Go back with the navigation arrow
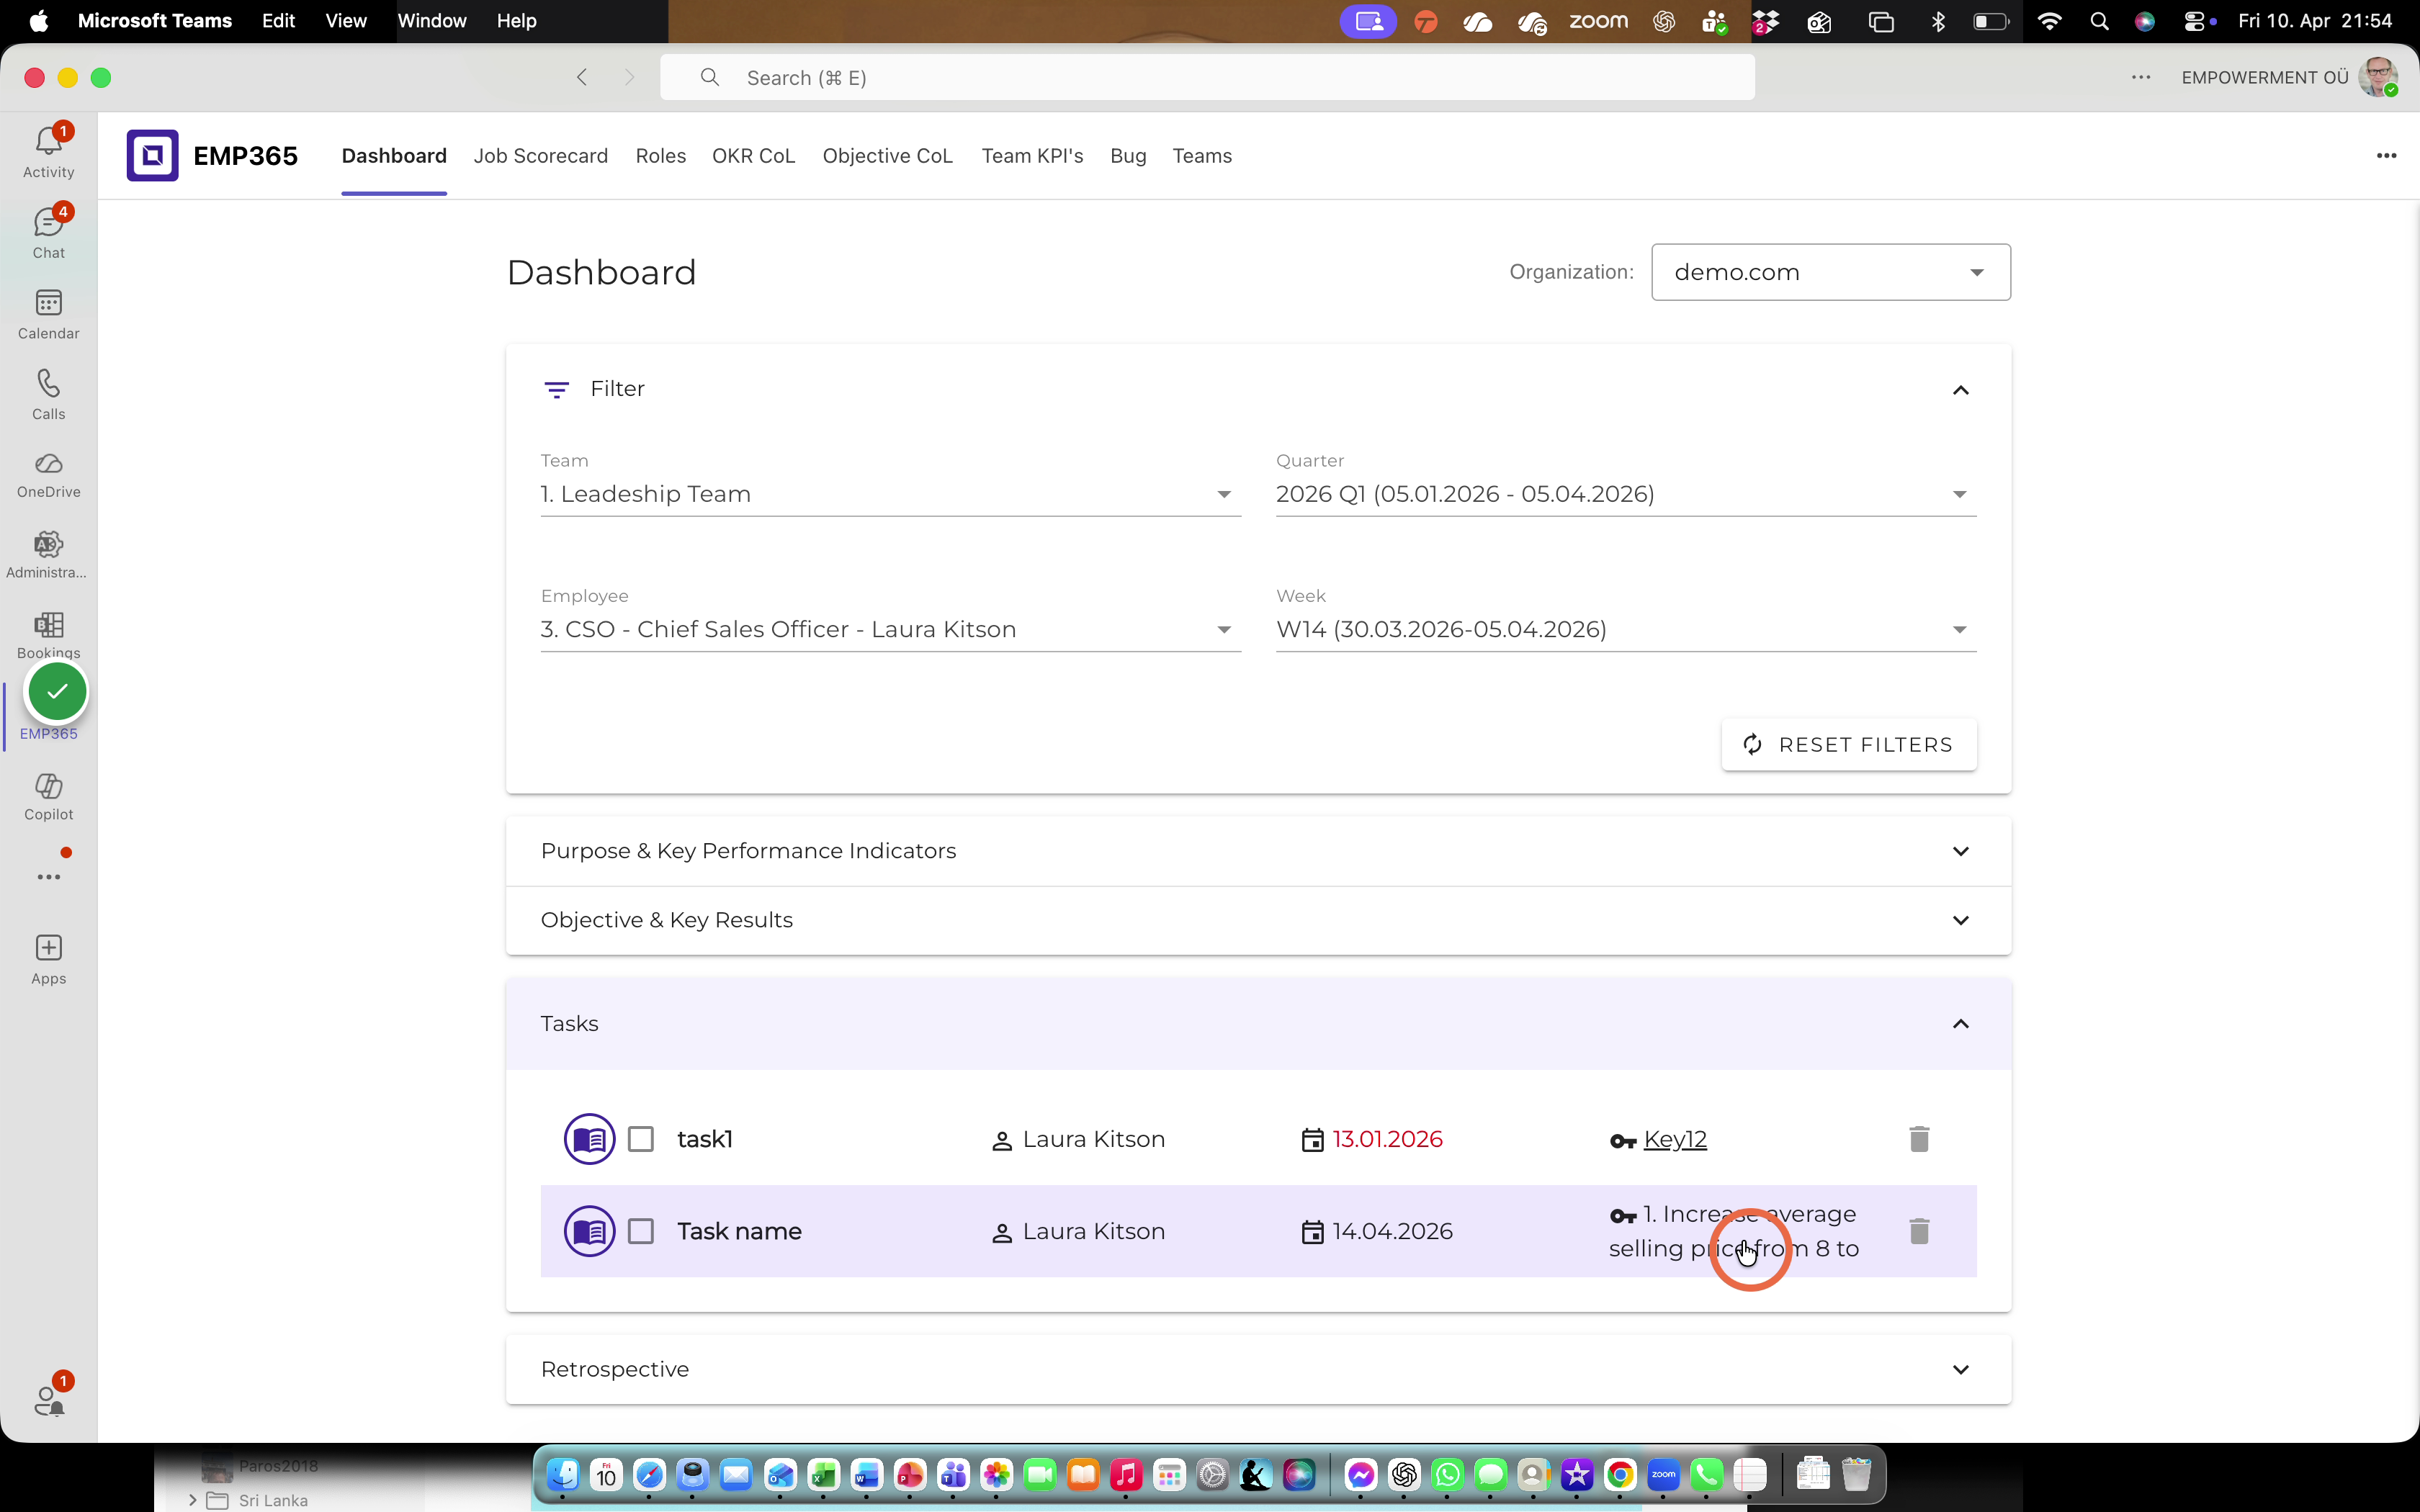 click(582, 77)
